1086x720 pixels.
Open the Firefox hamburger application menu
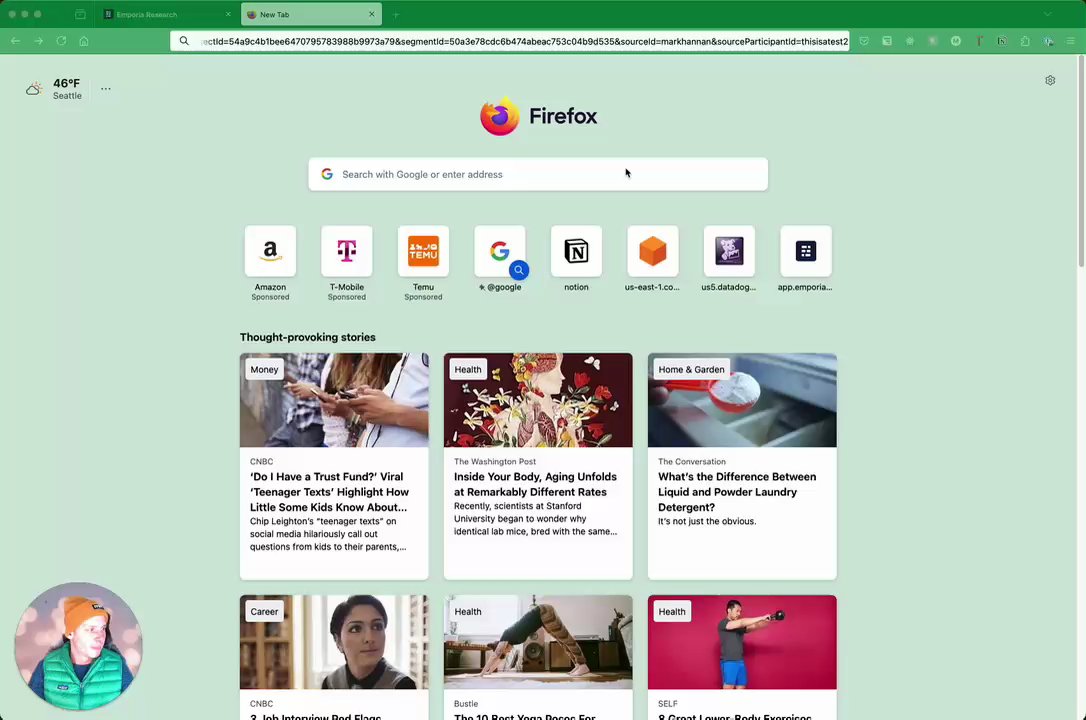pyautogui.click(x=1071, y=41)
